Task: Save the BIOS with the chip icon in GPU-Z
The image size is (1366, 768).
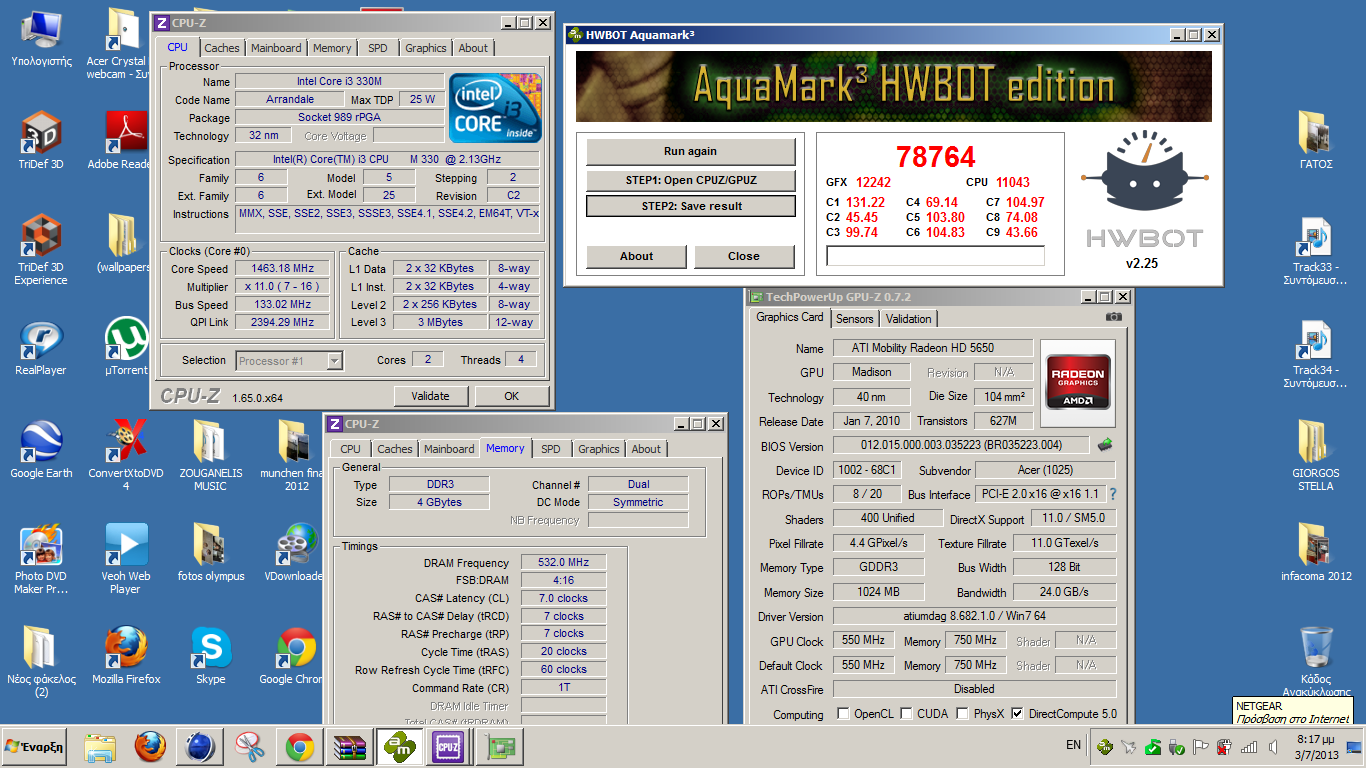Action: pos(1105,445)
